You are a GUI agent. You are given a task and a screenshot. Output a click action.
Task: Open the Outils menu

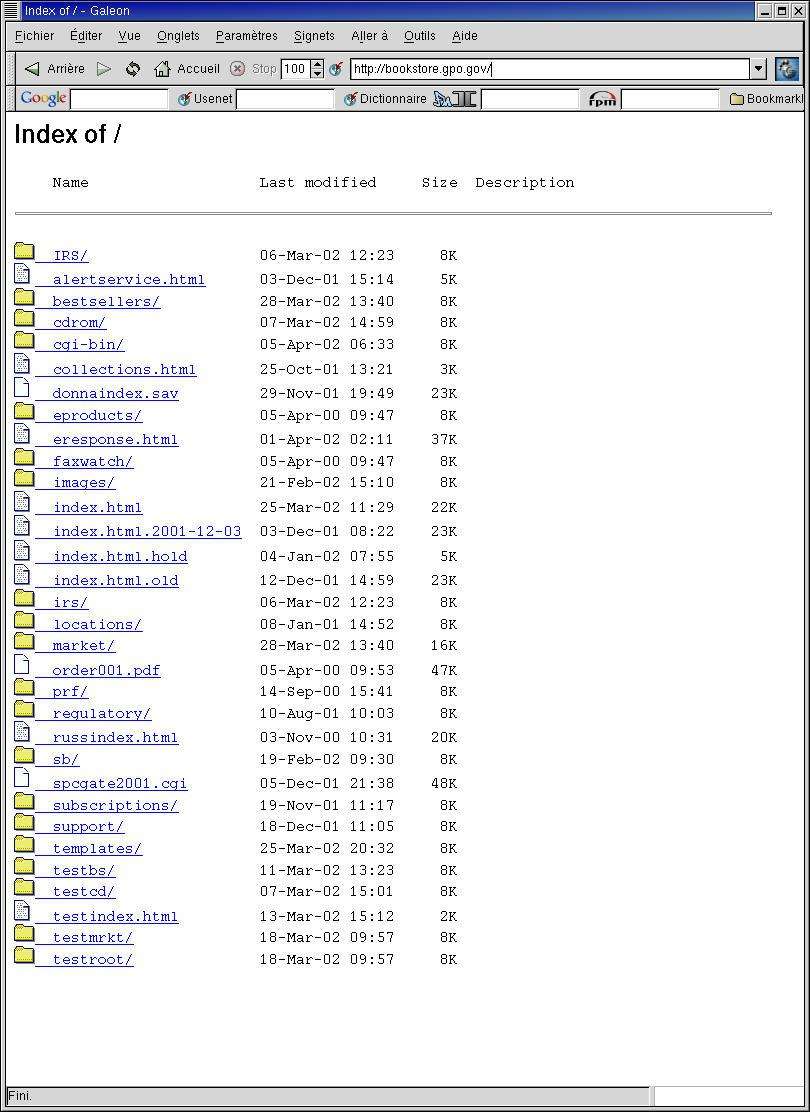pos(420,35)
